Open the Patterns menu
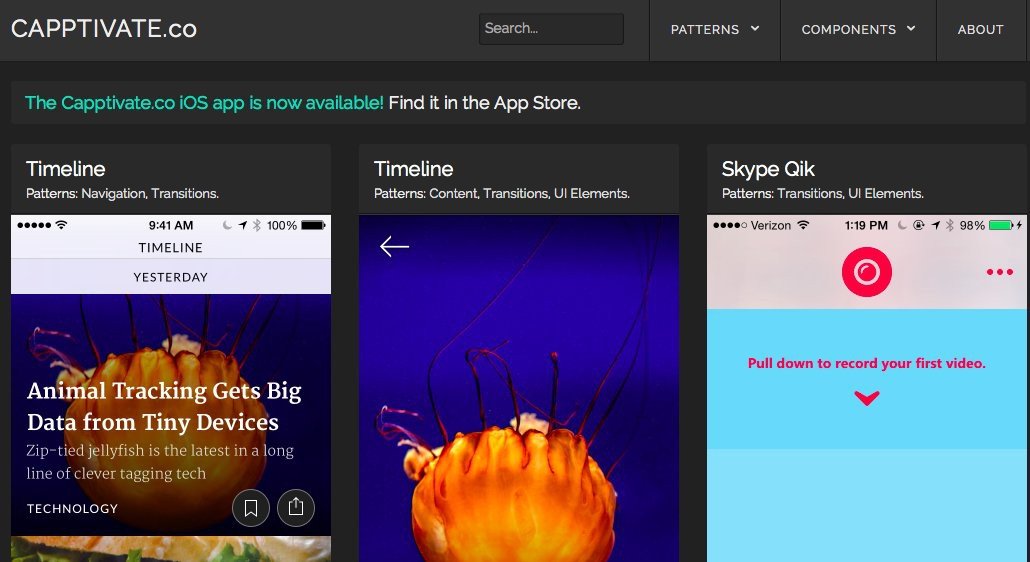 [715, 30]
